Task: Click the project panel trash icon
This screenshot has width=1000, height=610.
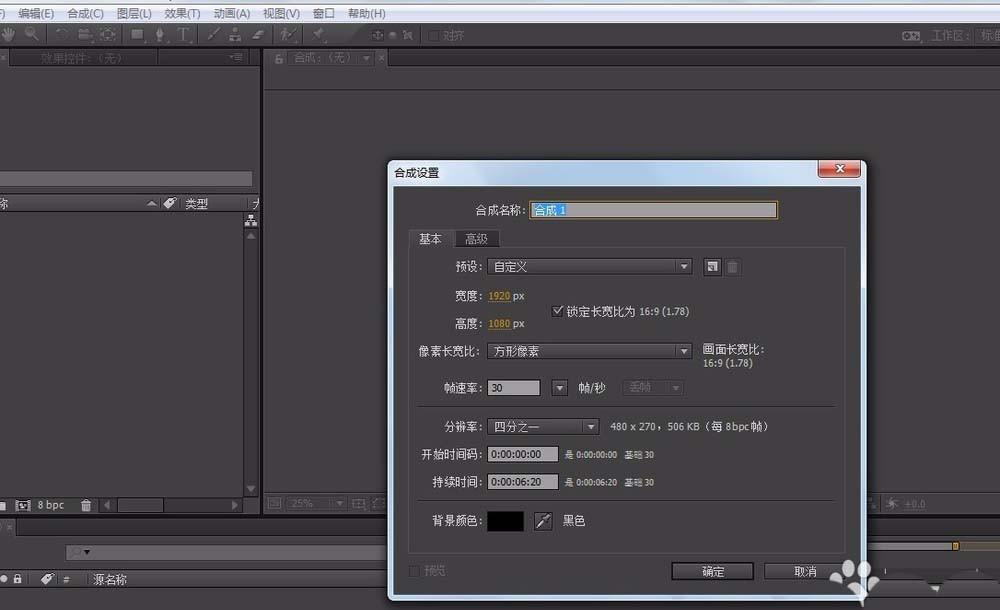Action: tap(86, 506)
